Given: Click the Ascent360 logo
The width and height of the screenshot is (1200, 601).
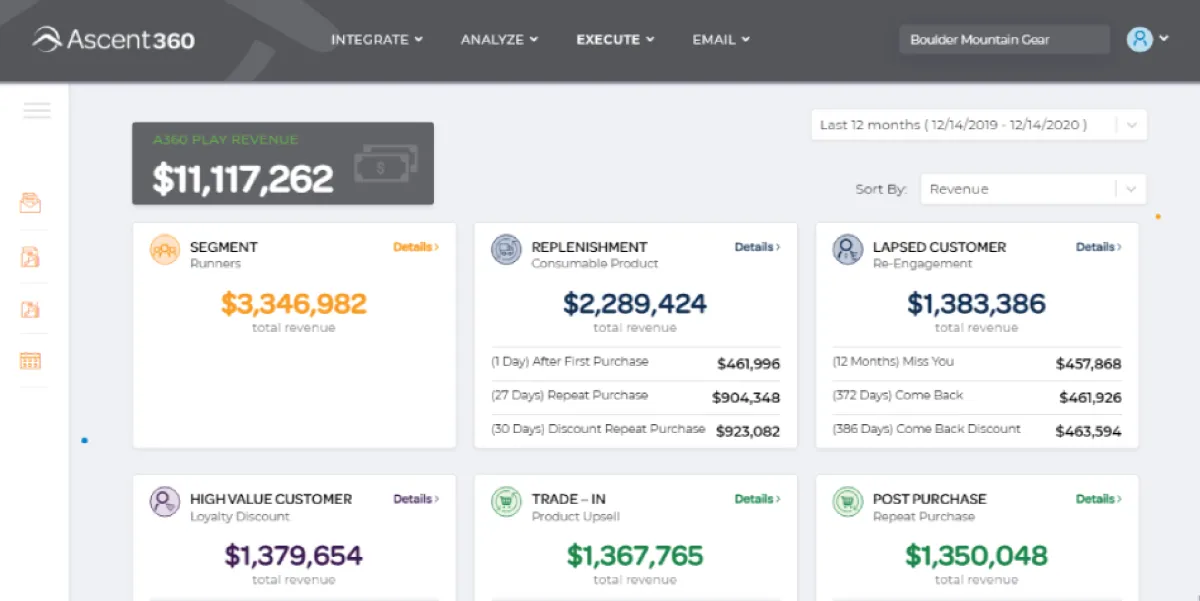Looking at the screenshot, I should pos(113,40).
